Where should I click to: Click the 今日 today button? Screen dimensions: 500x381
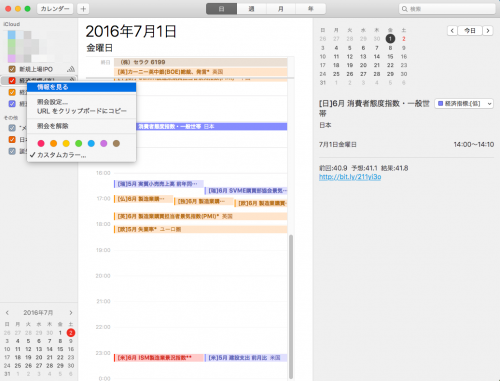(470, 31)
